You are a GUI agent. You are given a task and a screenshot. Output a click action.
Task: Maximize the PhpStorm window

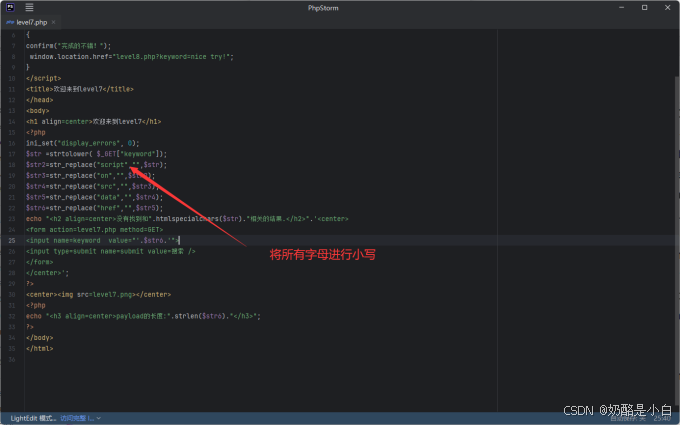click(645, 7)
